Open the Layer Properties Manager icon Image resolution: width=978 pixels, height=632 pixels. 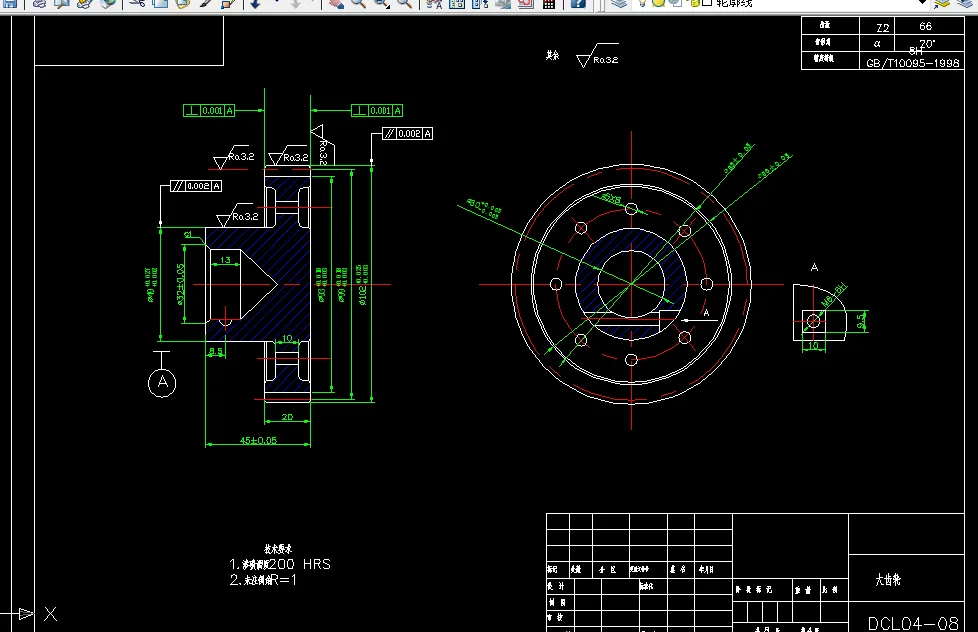point(618,3)
